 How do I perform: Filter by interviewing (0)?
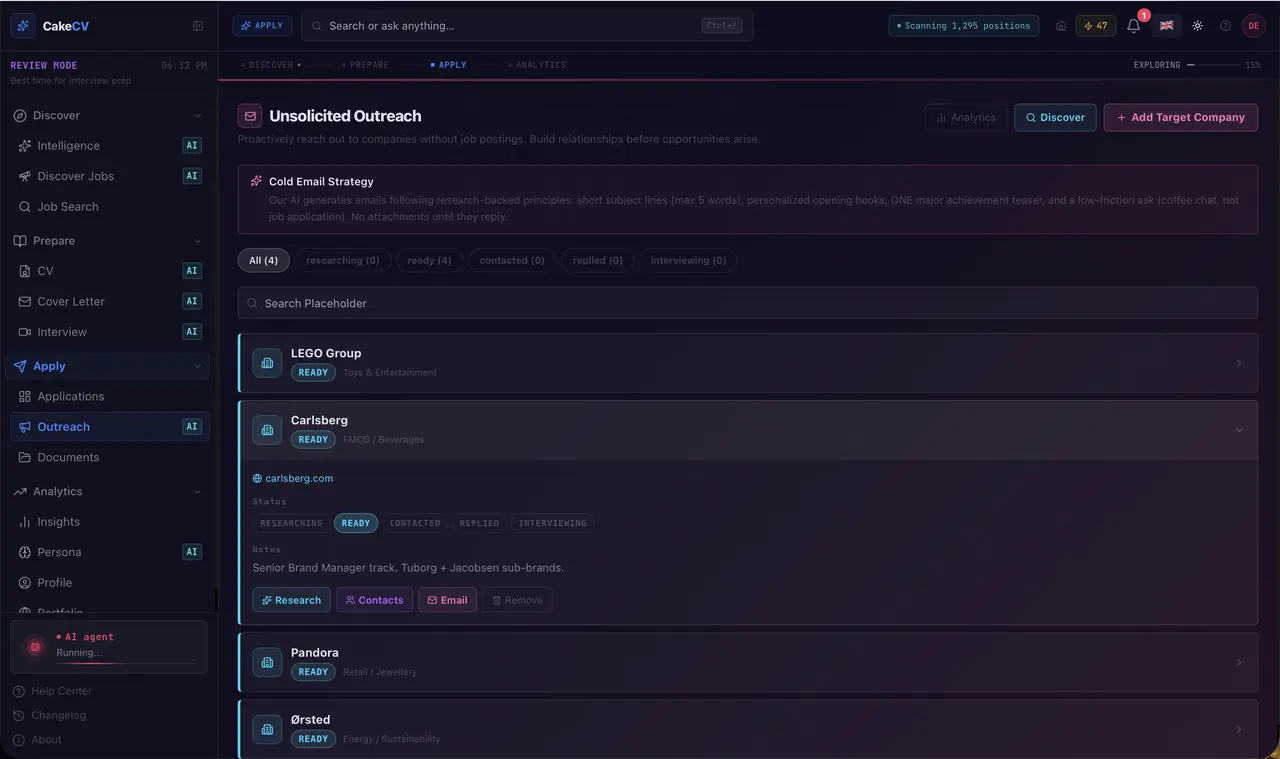tap(689, 261)
